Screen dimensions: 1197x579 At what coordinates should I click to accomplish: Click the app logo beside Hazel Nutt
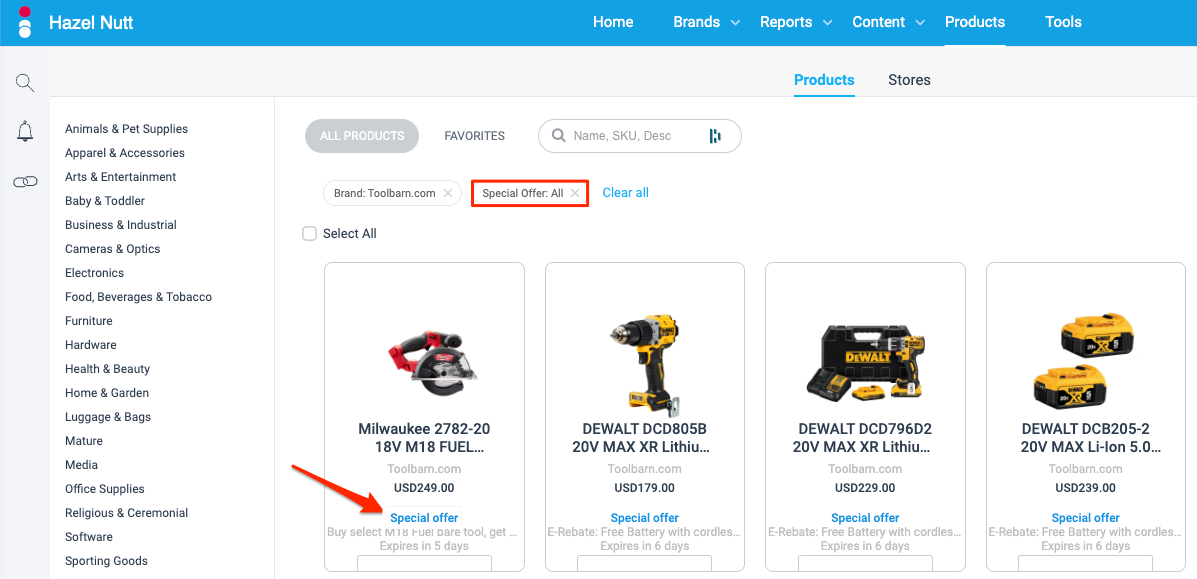[x=25, y=22]
